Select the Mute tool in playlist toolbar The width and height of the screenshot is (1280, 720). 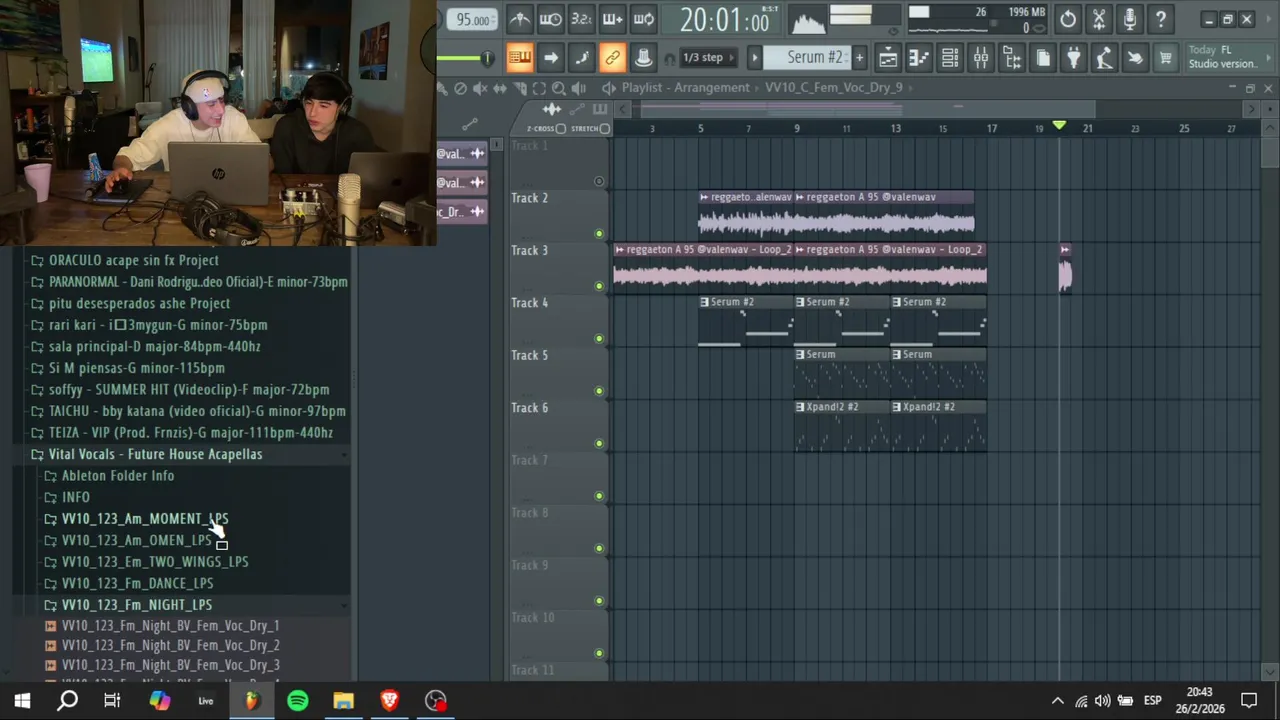[480, 88]
